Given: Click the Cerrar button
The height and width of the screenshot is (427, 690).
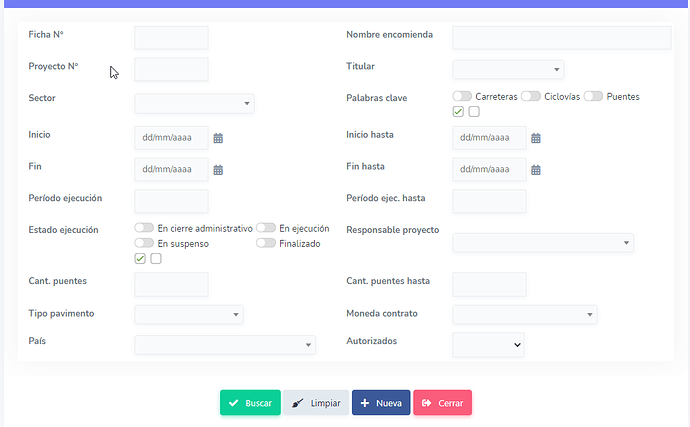Looking at the screenshot, I should pos(442,403).
